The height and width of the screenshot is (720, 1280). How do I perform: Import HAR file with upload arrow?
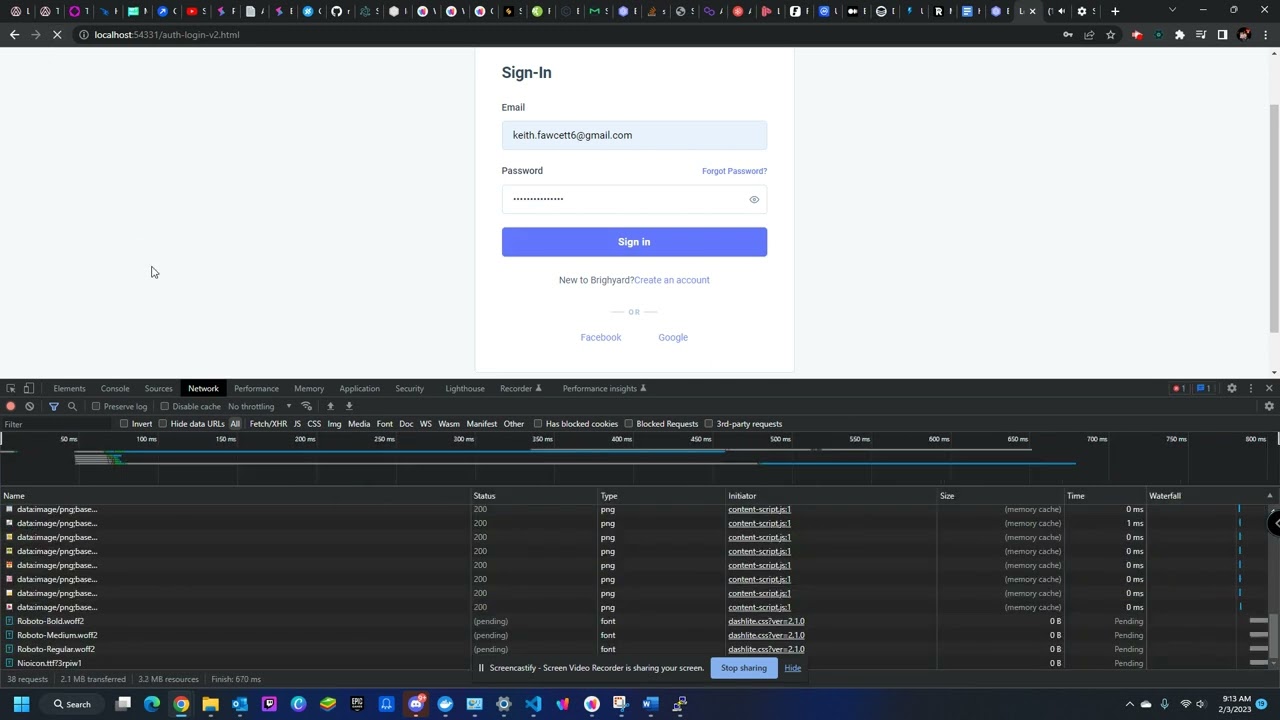(330, 406)
